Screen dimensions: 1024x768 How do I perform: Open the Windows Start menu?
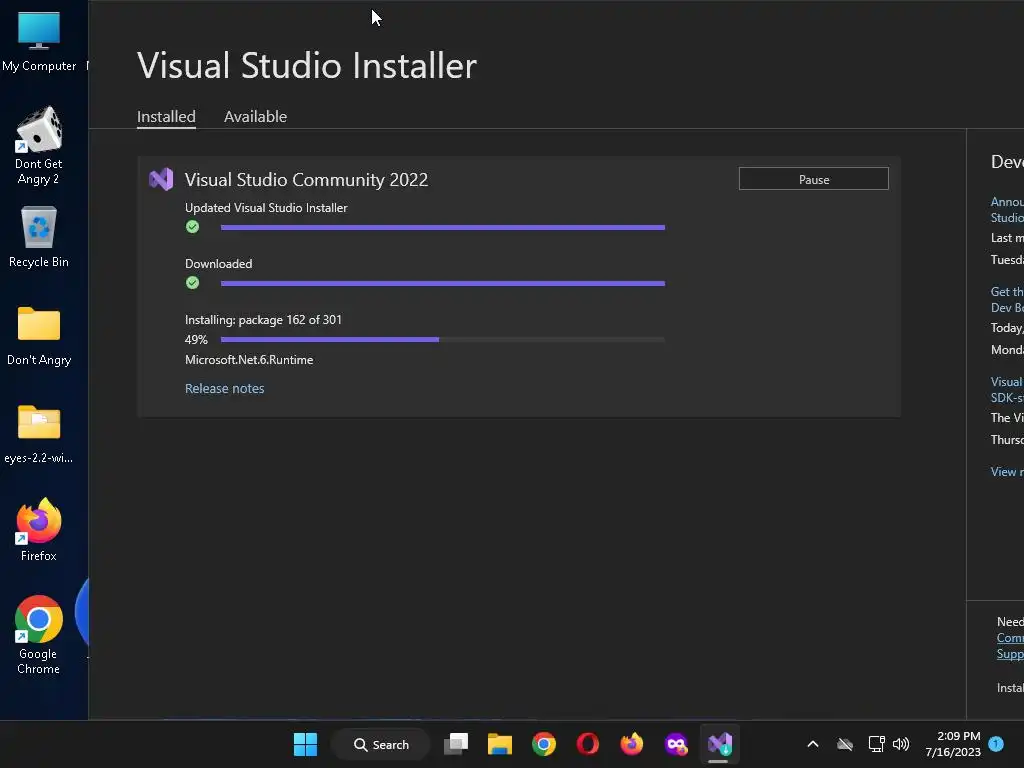305,744
